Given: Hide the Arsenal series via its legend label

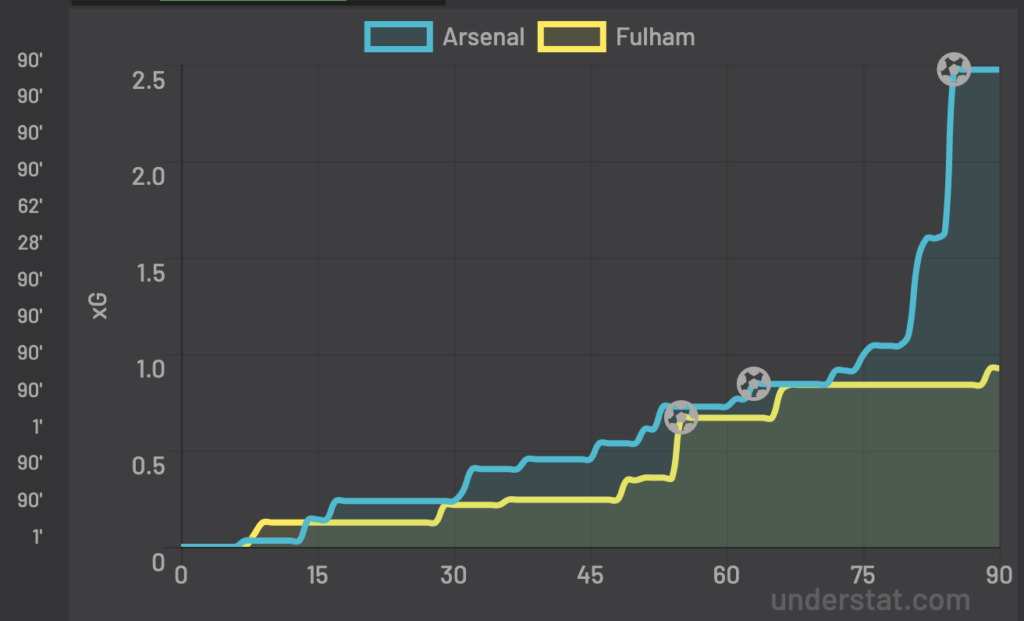Looking at the screenshot, I should click(x=483, y=37).
